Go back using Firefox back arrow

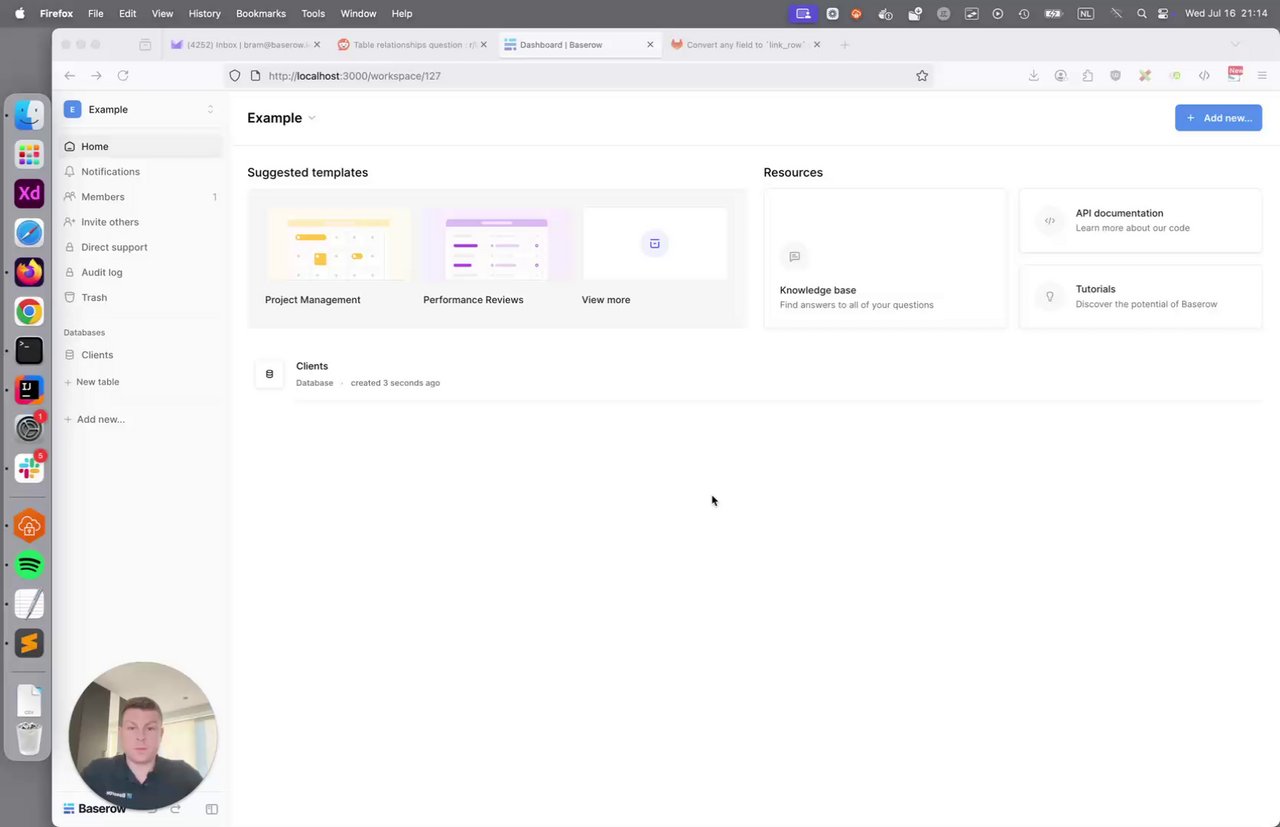point(69,75)
